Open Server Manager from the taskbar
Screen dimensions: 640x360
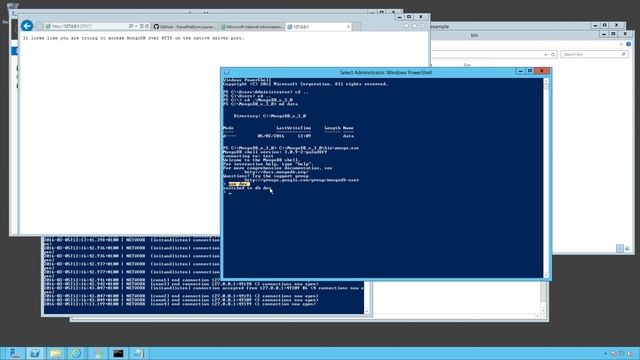click(x=15, y=353)
